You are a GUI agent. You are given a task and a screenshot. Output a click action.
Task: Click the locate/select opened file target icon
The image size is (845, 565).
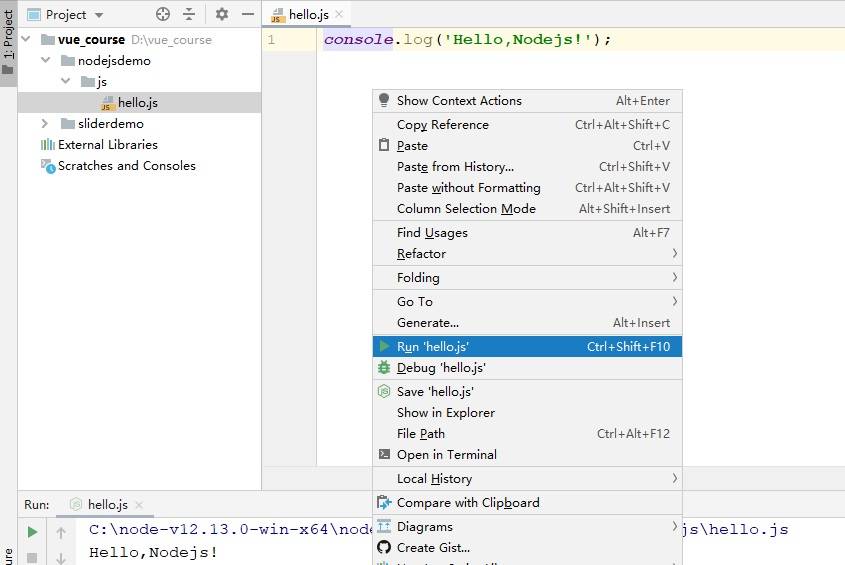[x=163, y=14]
